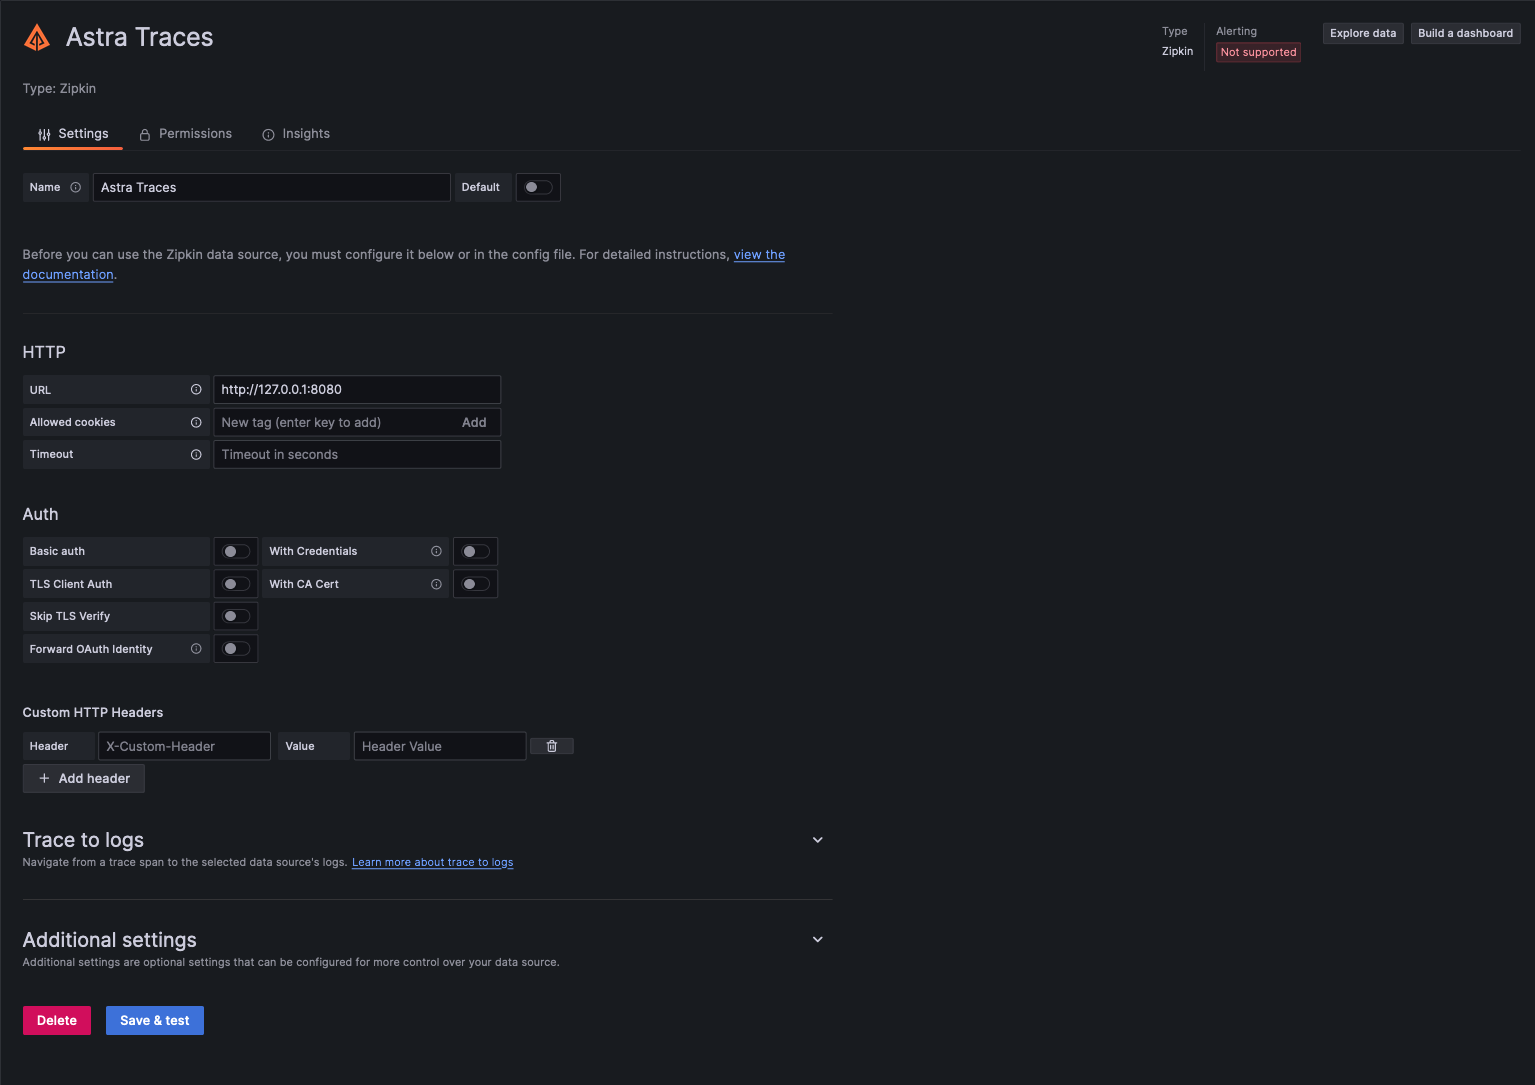Click the Additional settings heading
Screen dimensions: 1535x1085
tap(110, 940)
